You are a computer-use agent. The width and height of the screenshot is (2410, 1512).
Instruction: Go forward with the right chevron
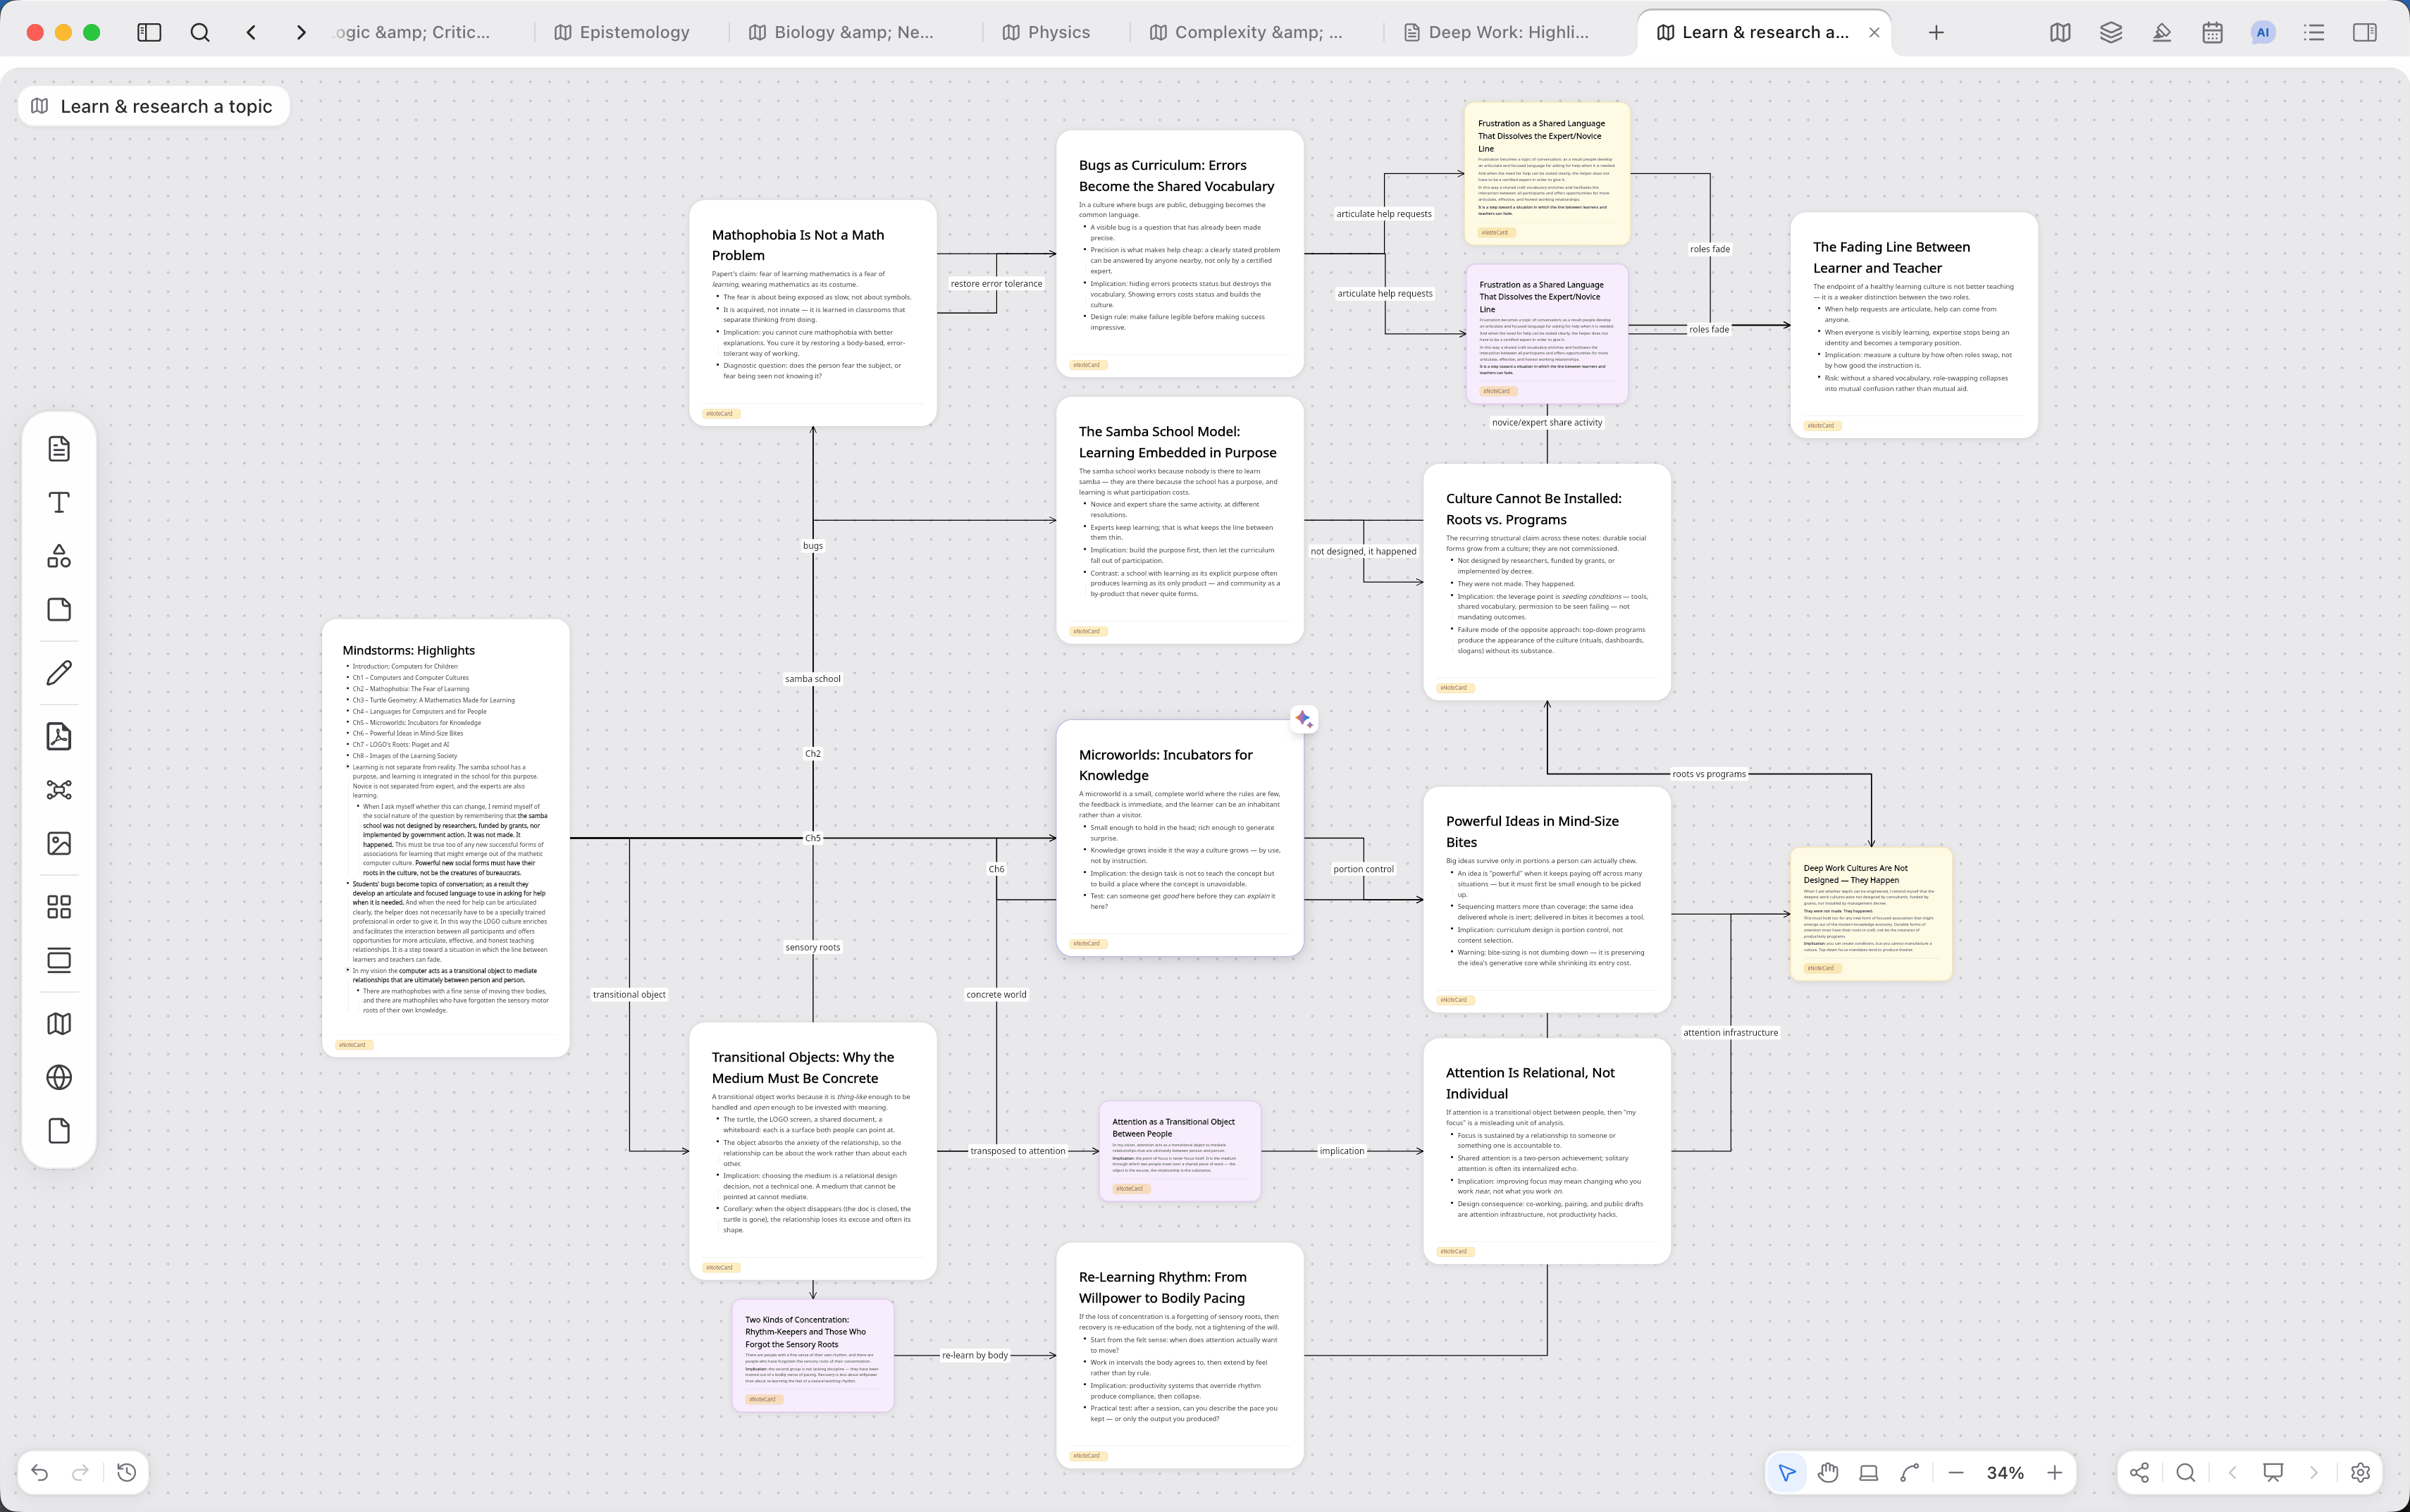point(301,32)
